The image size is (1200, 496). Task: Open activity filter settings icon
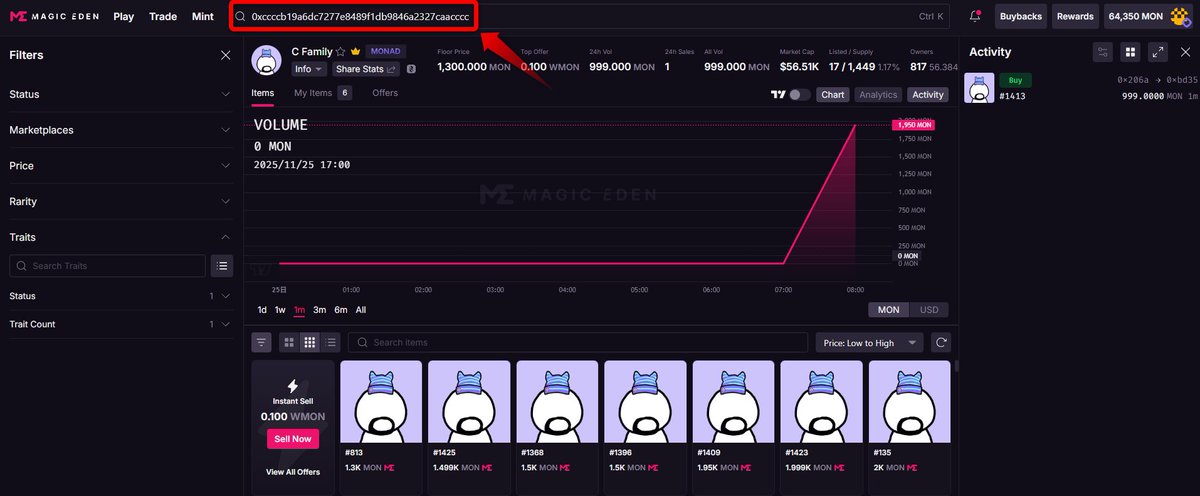[1103, 52]
